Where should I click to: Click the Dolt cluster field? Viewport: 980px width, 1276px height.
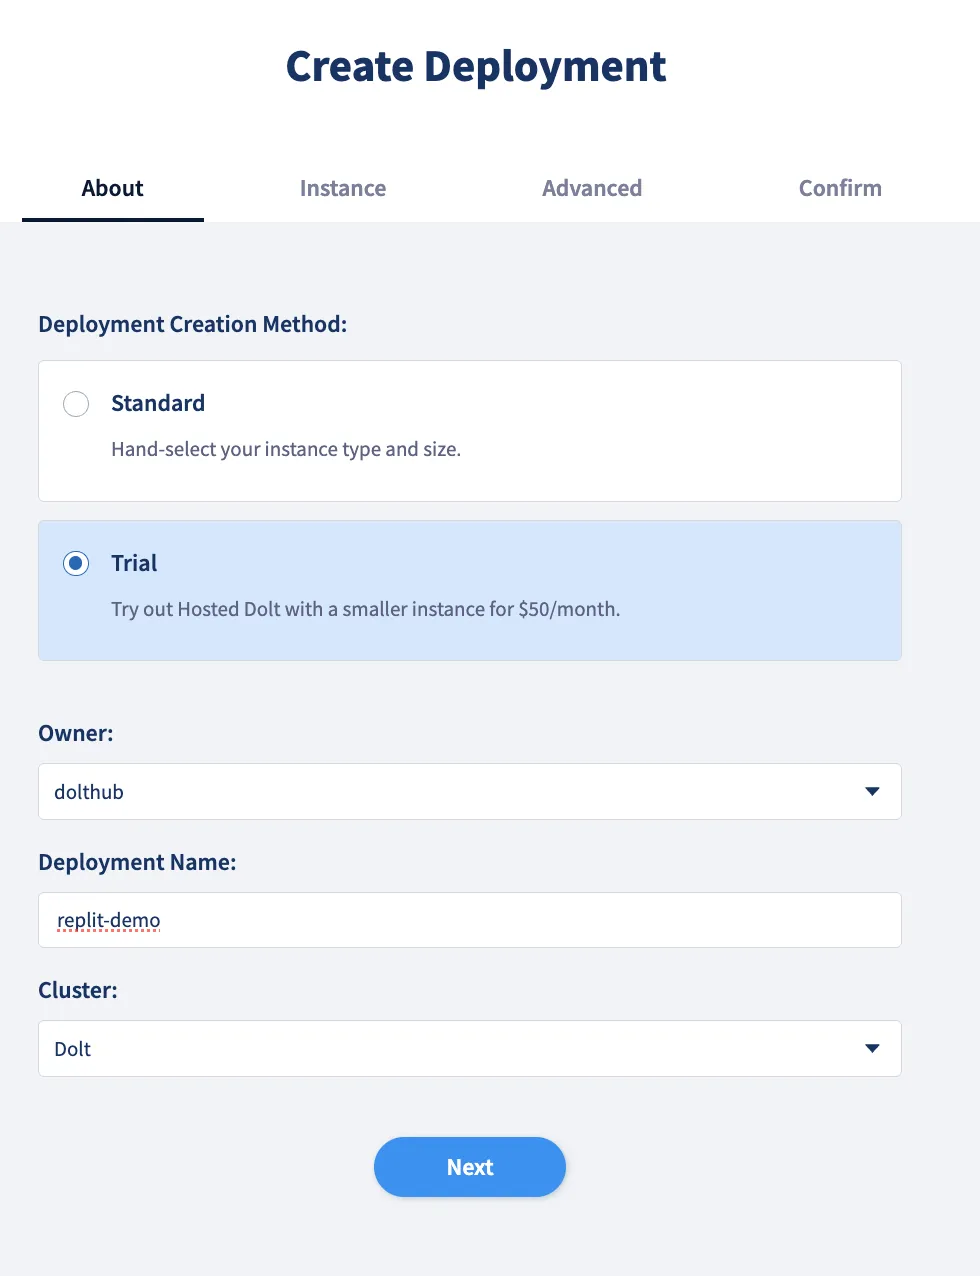(470, 1048)
